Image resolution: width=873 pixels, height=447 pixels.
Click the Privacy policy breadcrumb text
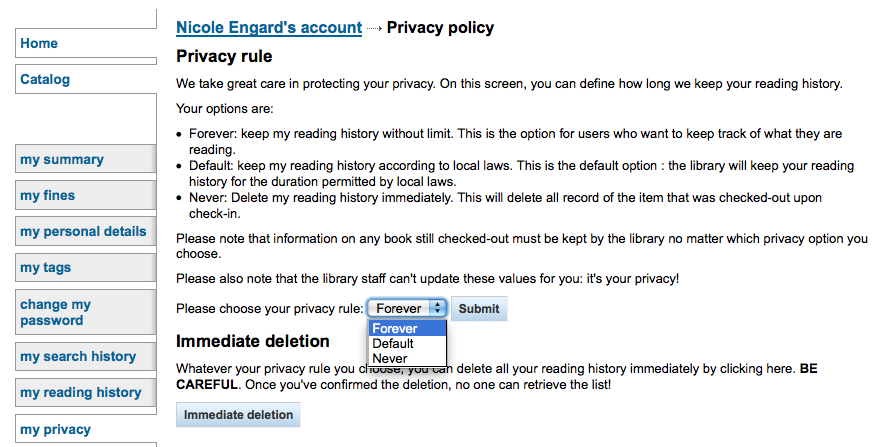[x=440, y=28]
